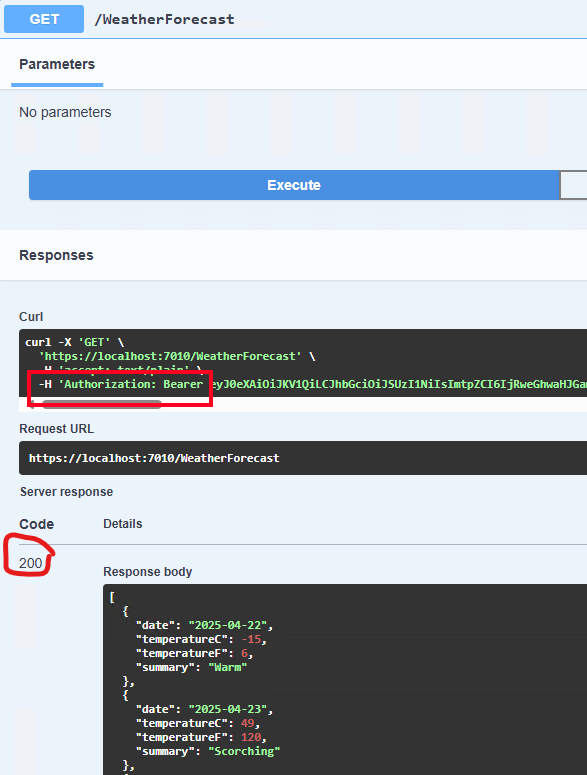The width and height of the screenshot is (587, 775).
Task: Click the Request URL value box
Action: tap(303, 458)
